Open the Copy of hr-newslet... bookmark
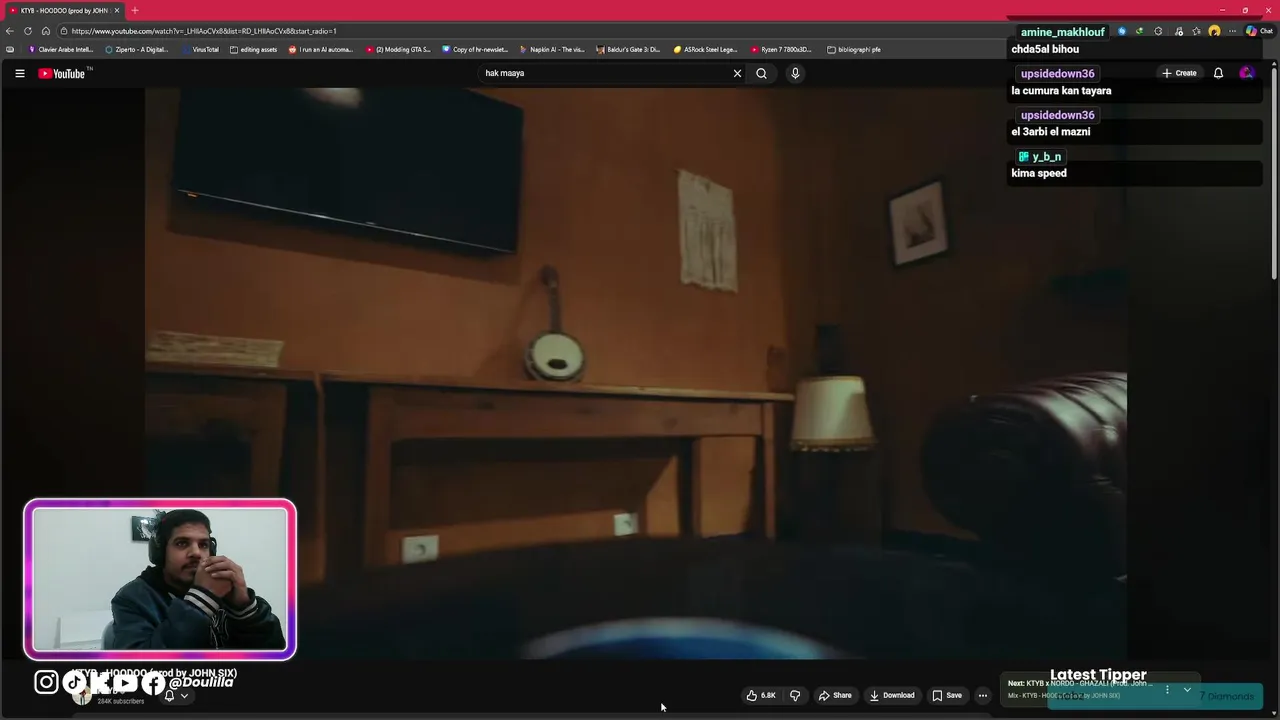The height and width of the screenshot is (720, 1280). click(x=475, y=49)
